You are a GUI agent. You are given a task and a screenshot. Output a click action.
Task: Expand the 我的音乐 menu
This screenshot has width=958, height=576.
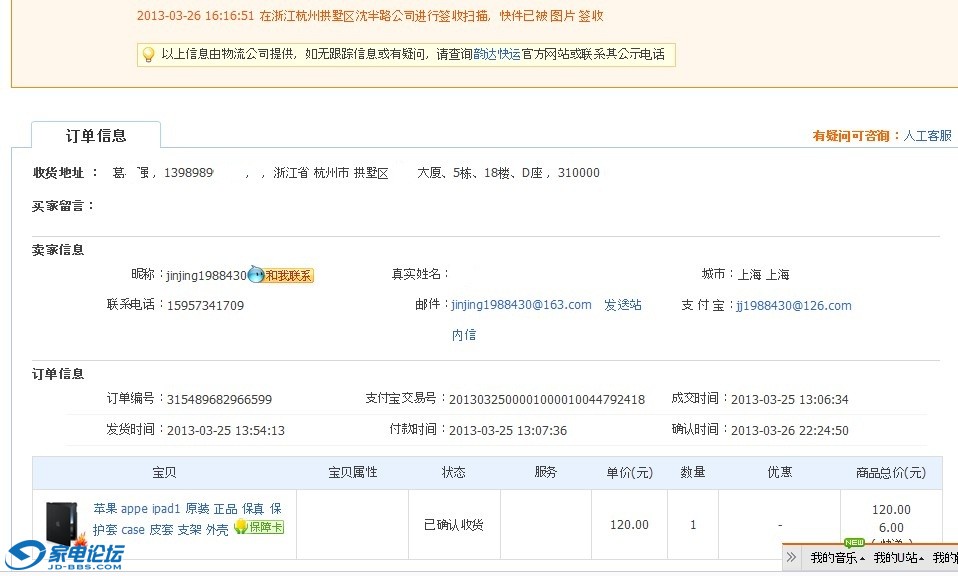(x=837, y=557)
